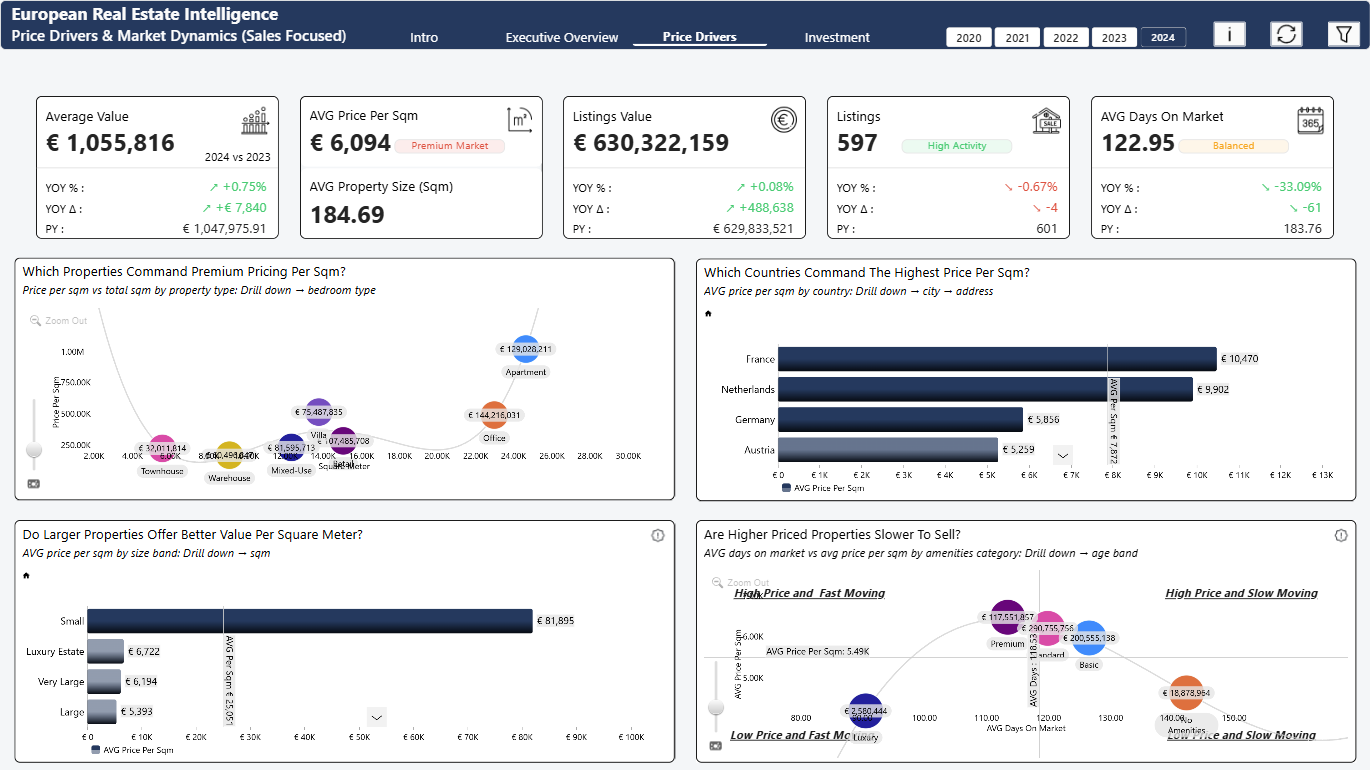This screenshot has width=1370, height=770.
Task: Open the filter funnel icon
Action: click(x=1343, y=34)
